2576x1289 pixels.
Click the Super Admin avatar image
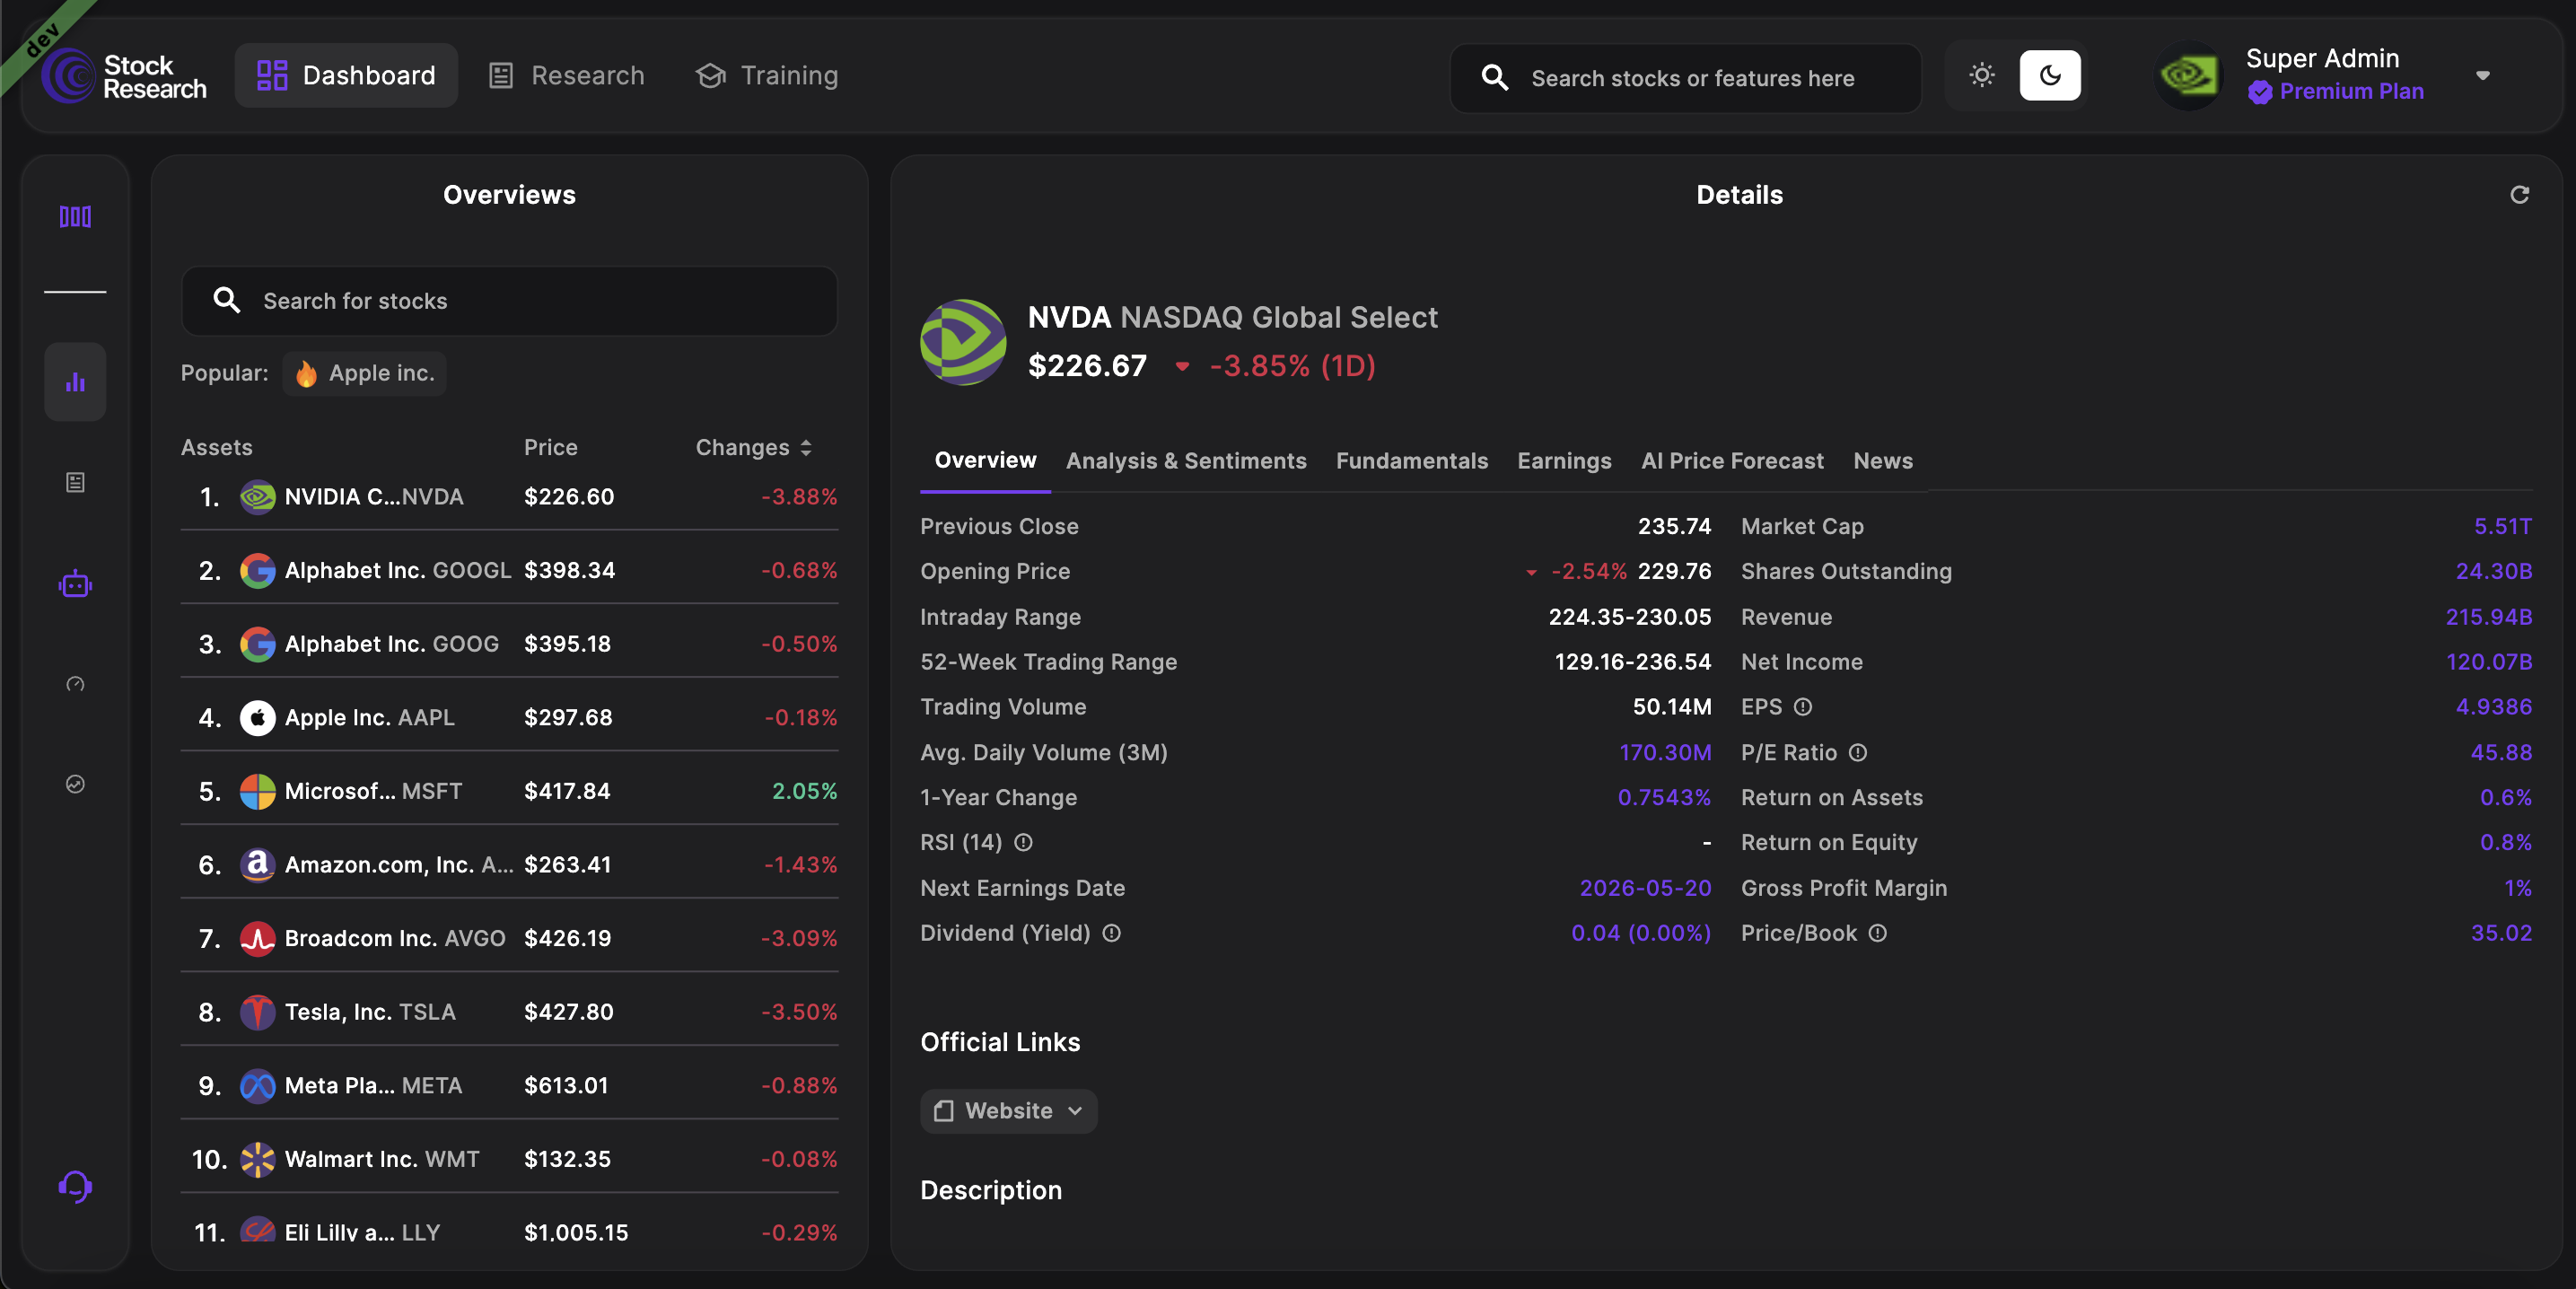pyautogui.click(x=2188, y=76)
